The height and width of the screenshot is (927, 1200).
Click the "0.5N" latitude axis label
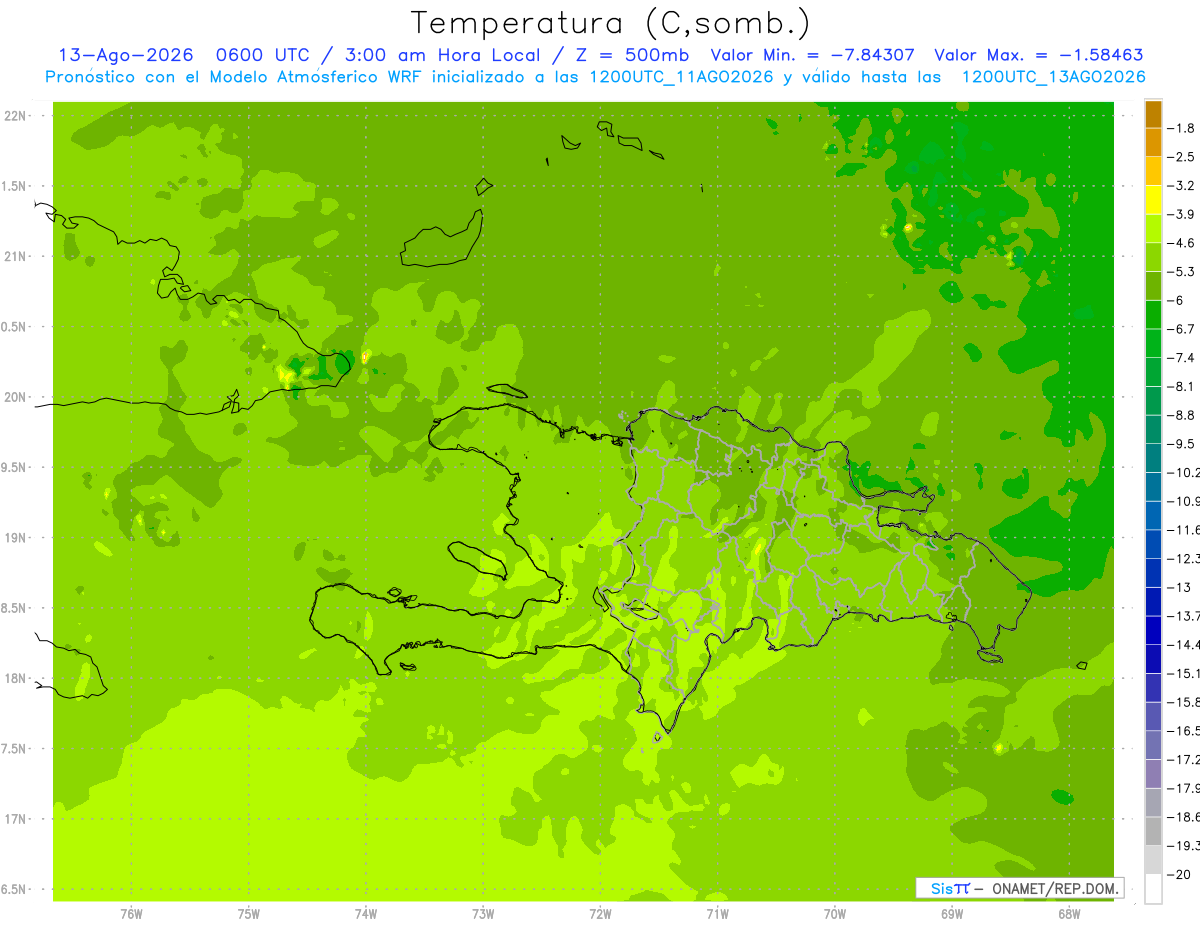[x=14, y=327]
